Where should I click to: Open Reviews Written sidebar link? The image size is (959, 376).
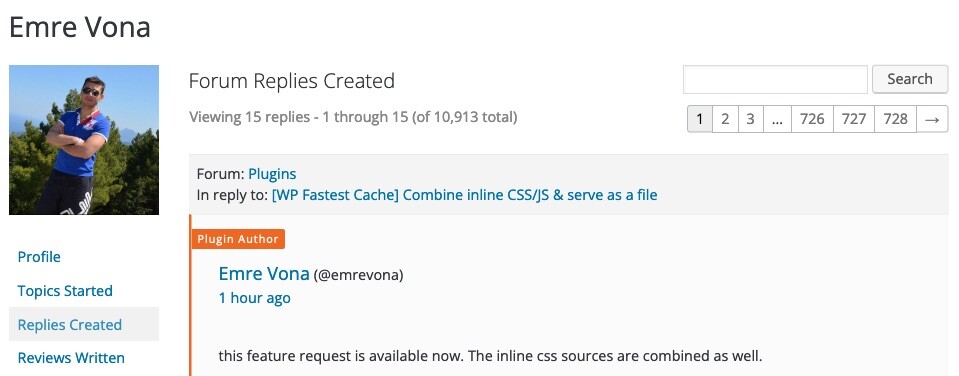point(71,358)
